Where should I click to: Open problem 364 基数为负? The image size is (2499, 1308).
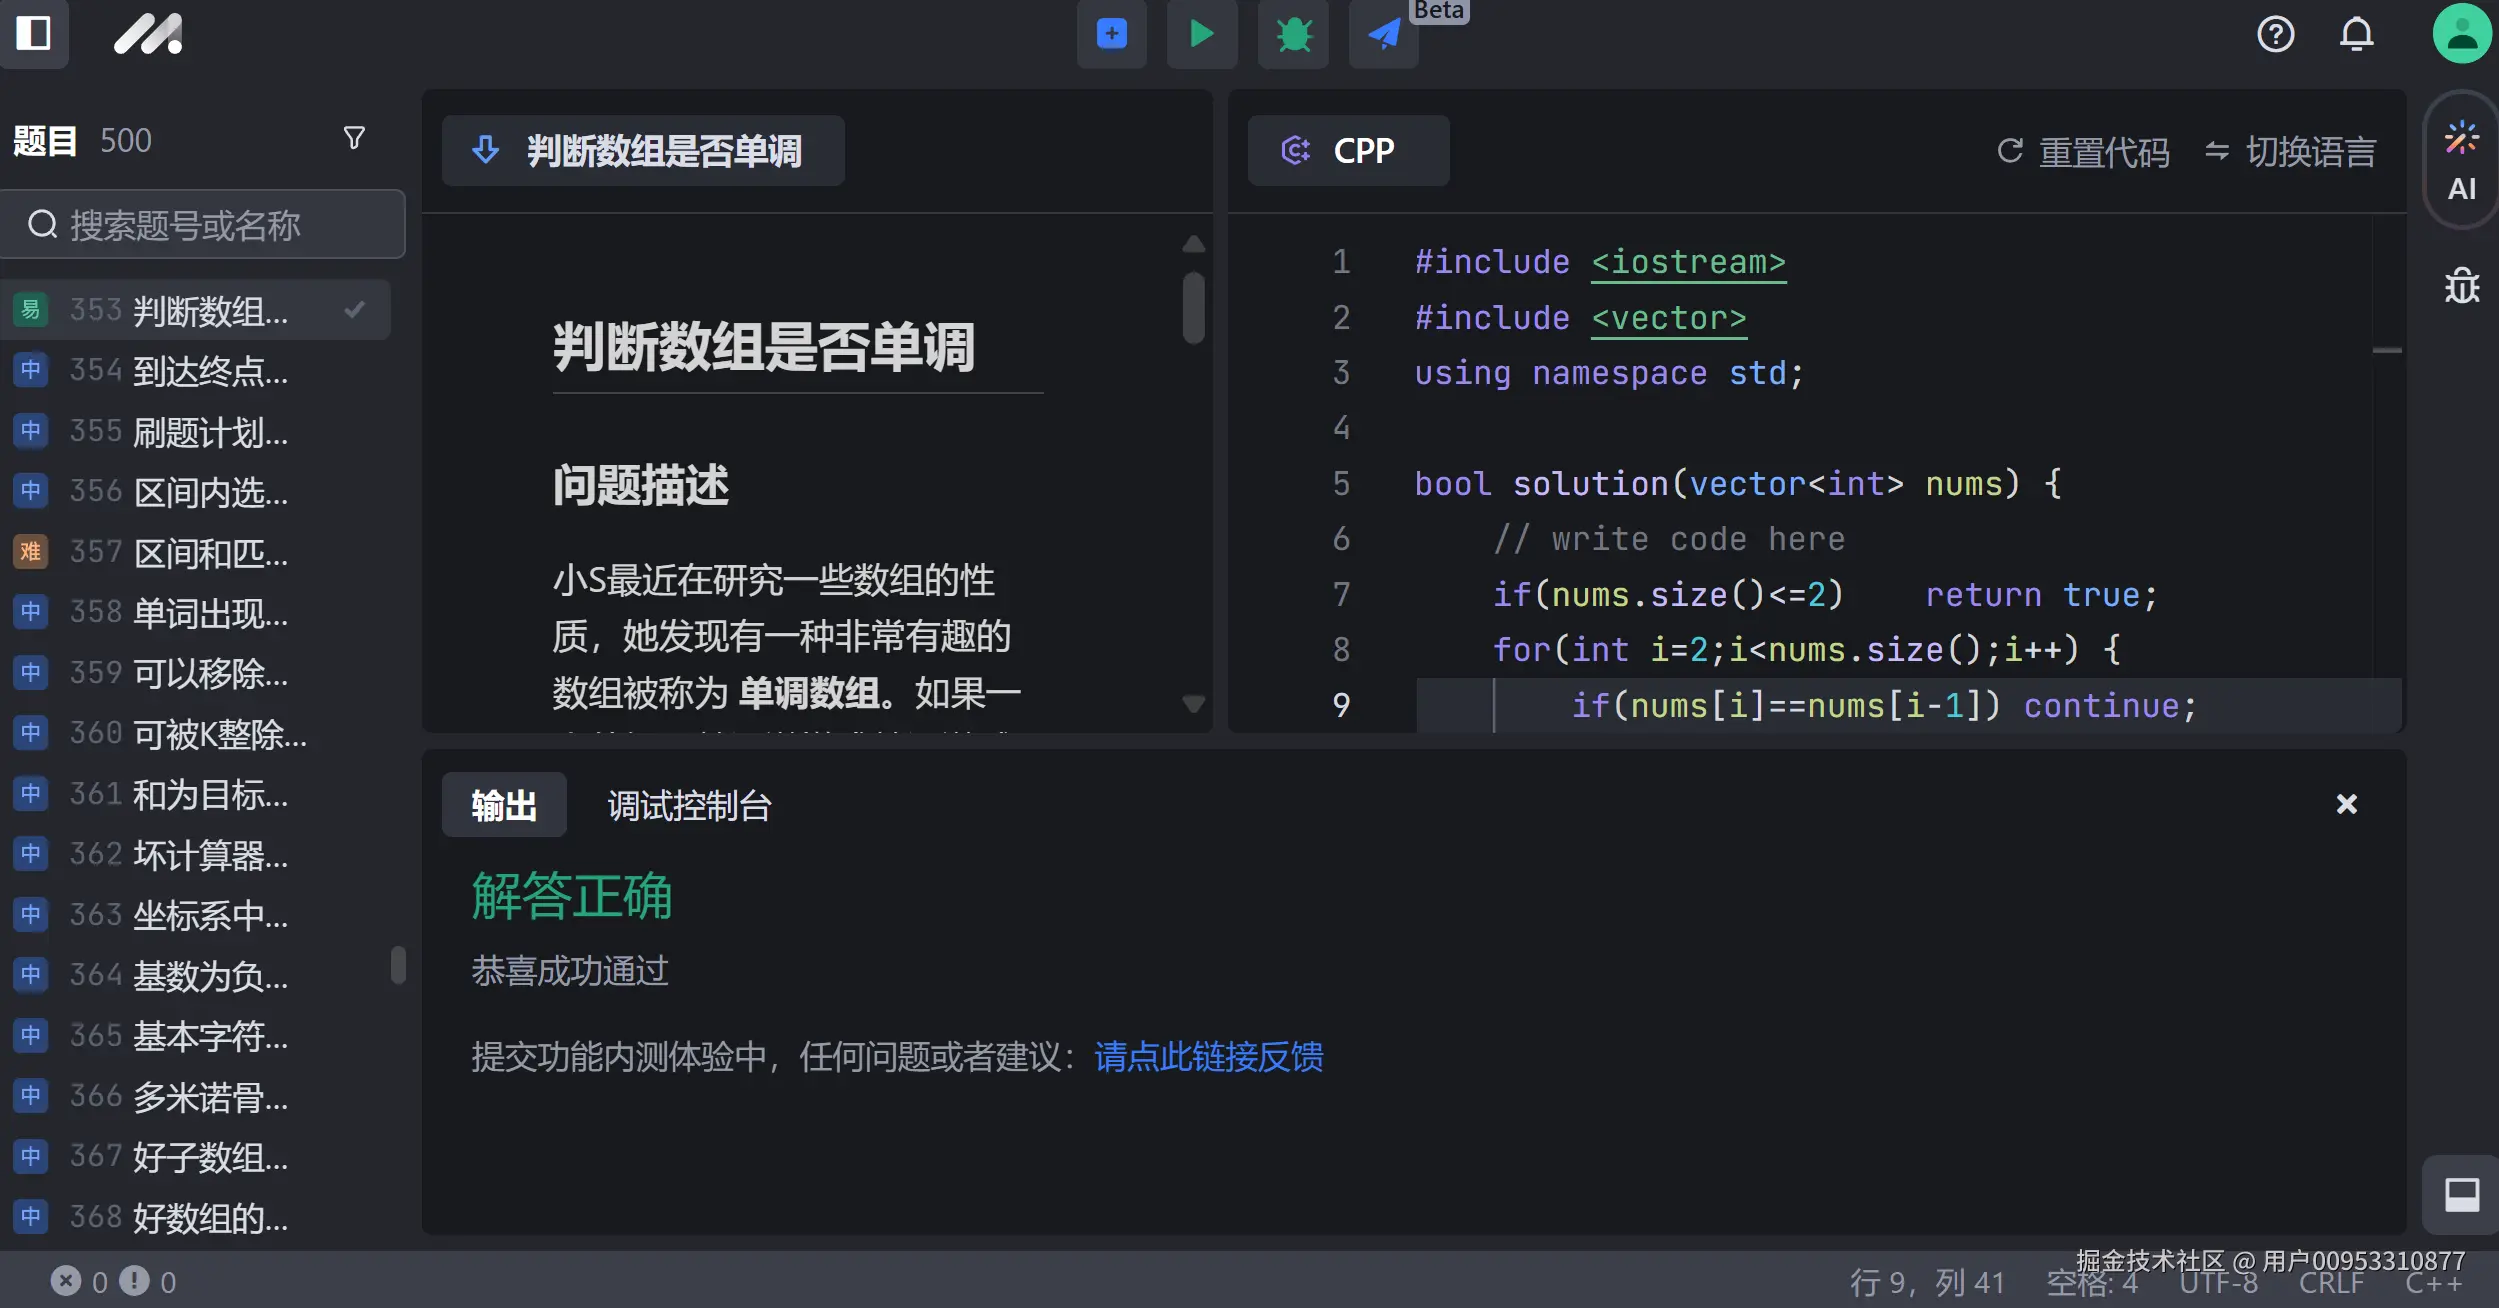click(x=196, y=975)
